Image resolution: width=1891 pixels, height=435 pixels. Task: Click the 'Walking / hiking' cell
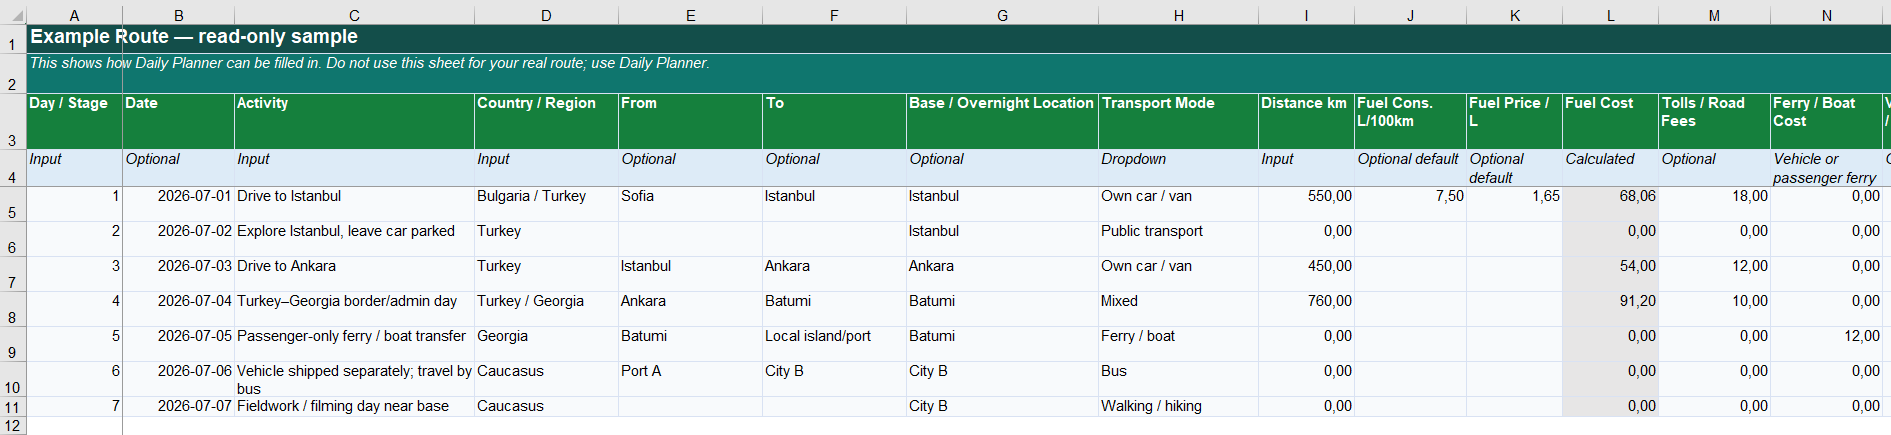(1178, 406)
